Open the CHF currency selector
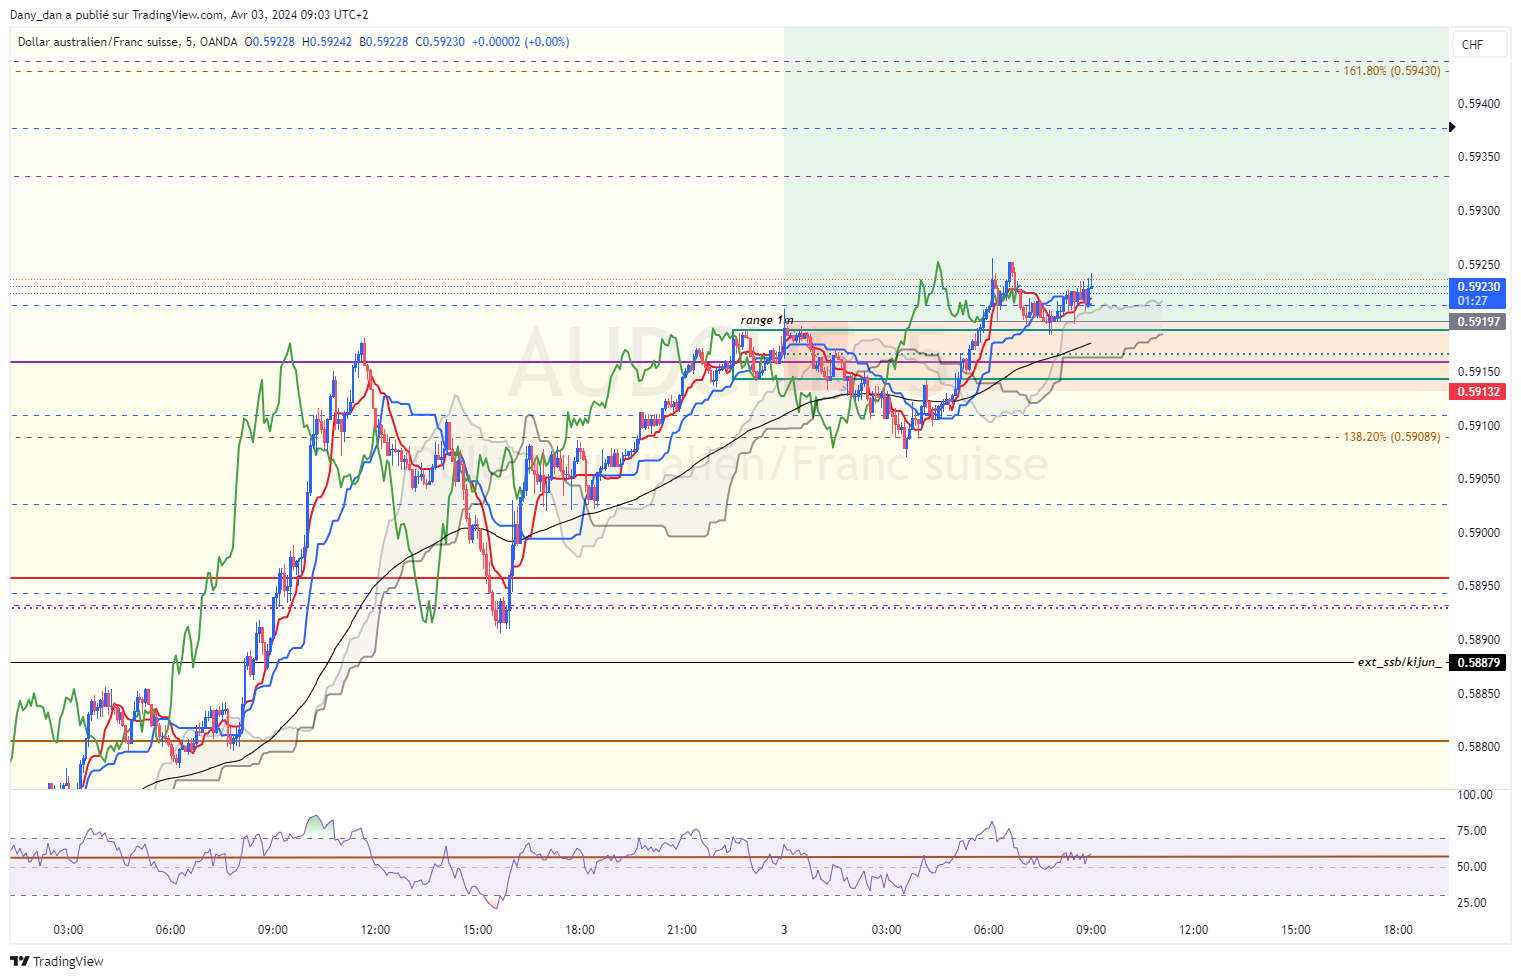 coord(1478,44)
